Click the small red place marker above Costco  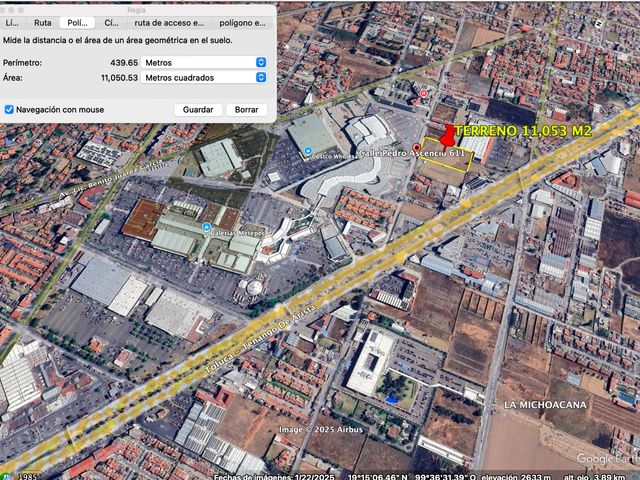pos(423,93)
